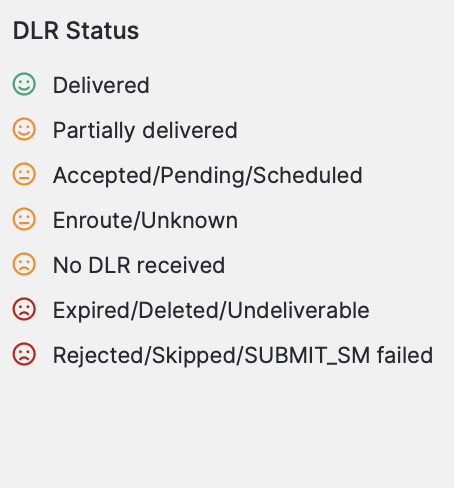Click the word Undeliverable in legend
454x488 pixels.
point(299,310)
